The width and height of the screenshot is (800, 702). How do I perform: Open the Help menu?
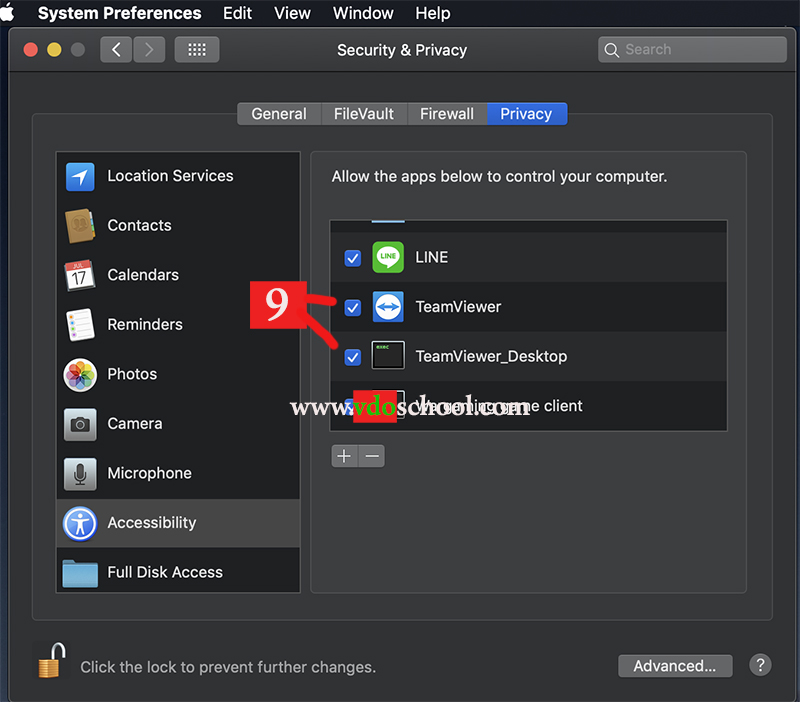[x=433, y=13]
